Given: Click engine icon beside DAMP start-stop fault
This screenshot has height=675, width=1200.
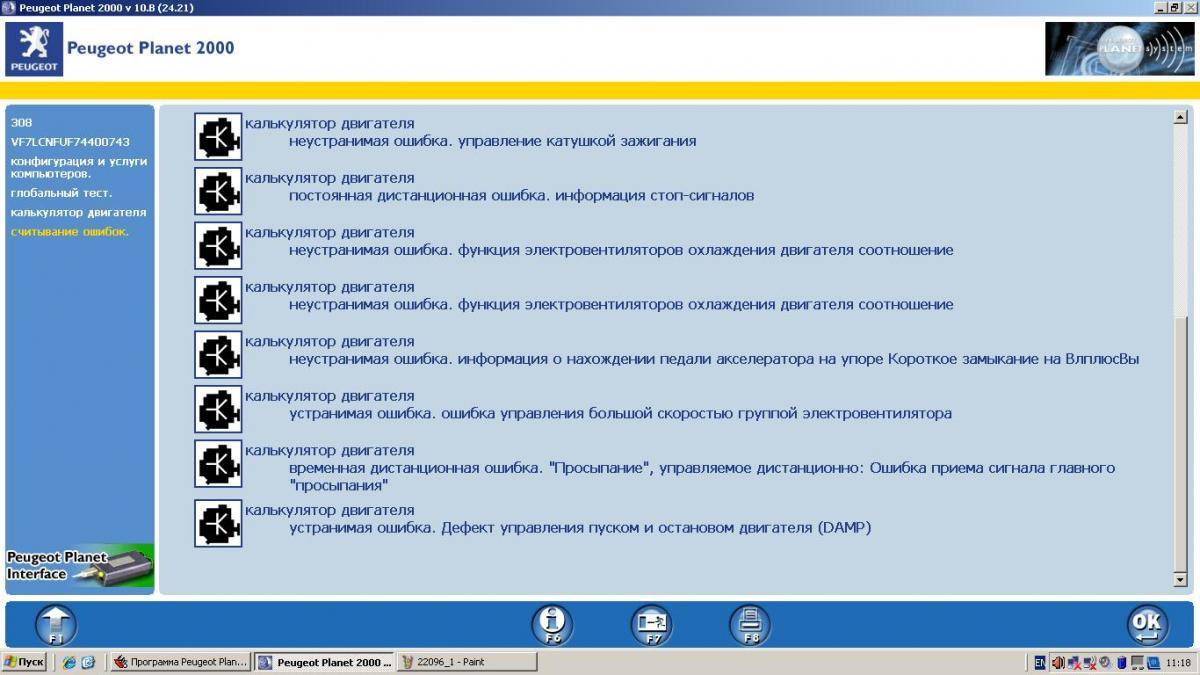Looking at the screenshot, I should point(218,523).
